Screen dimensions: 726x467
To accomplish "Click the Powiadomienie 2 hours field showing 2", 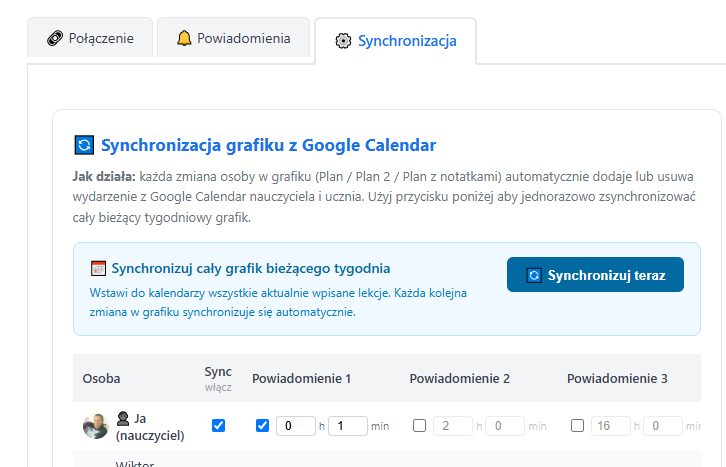I will coord(453,426).
